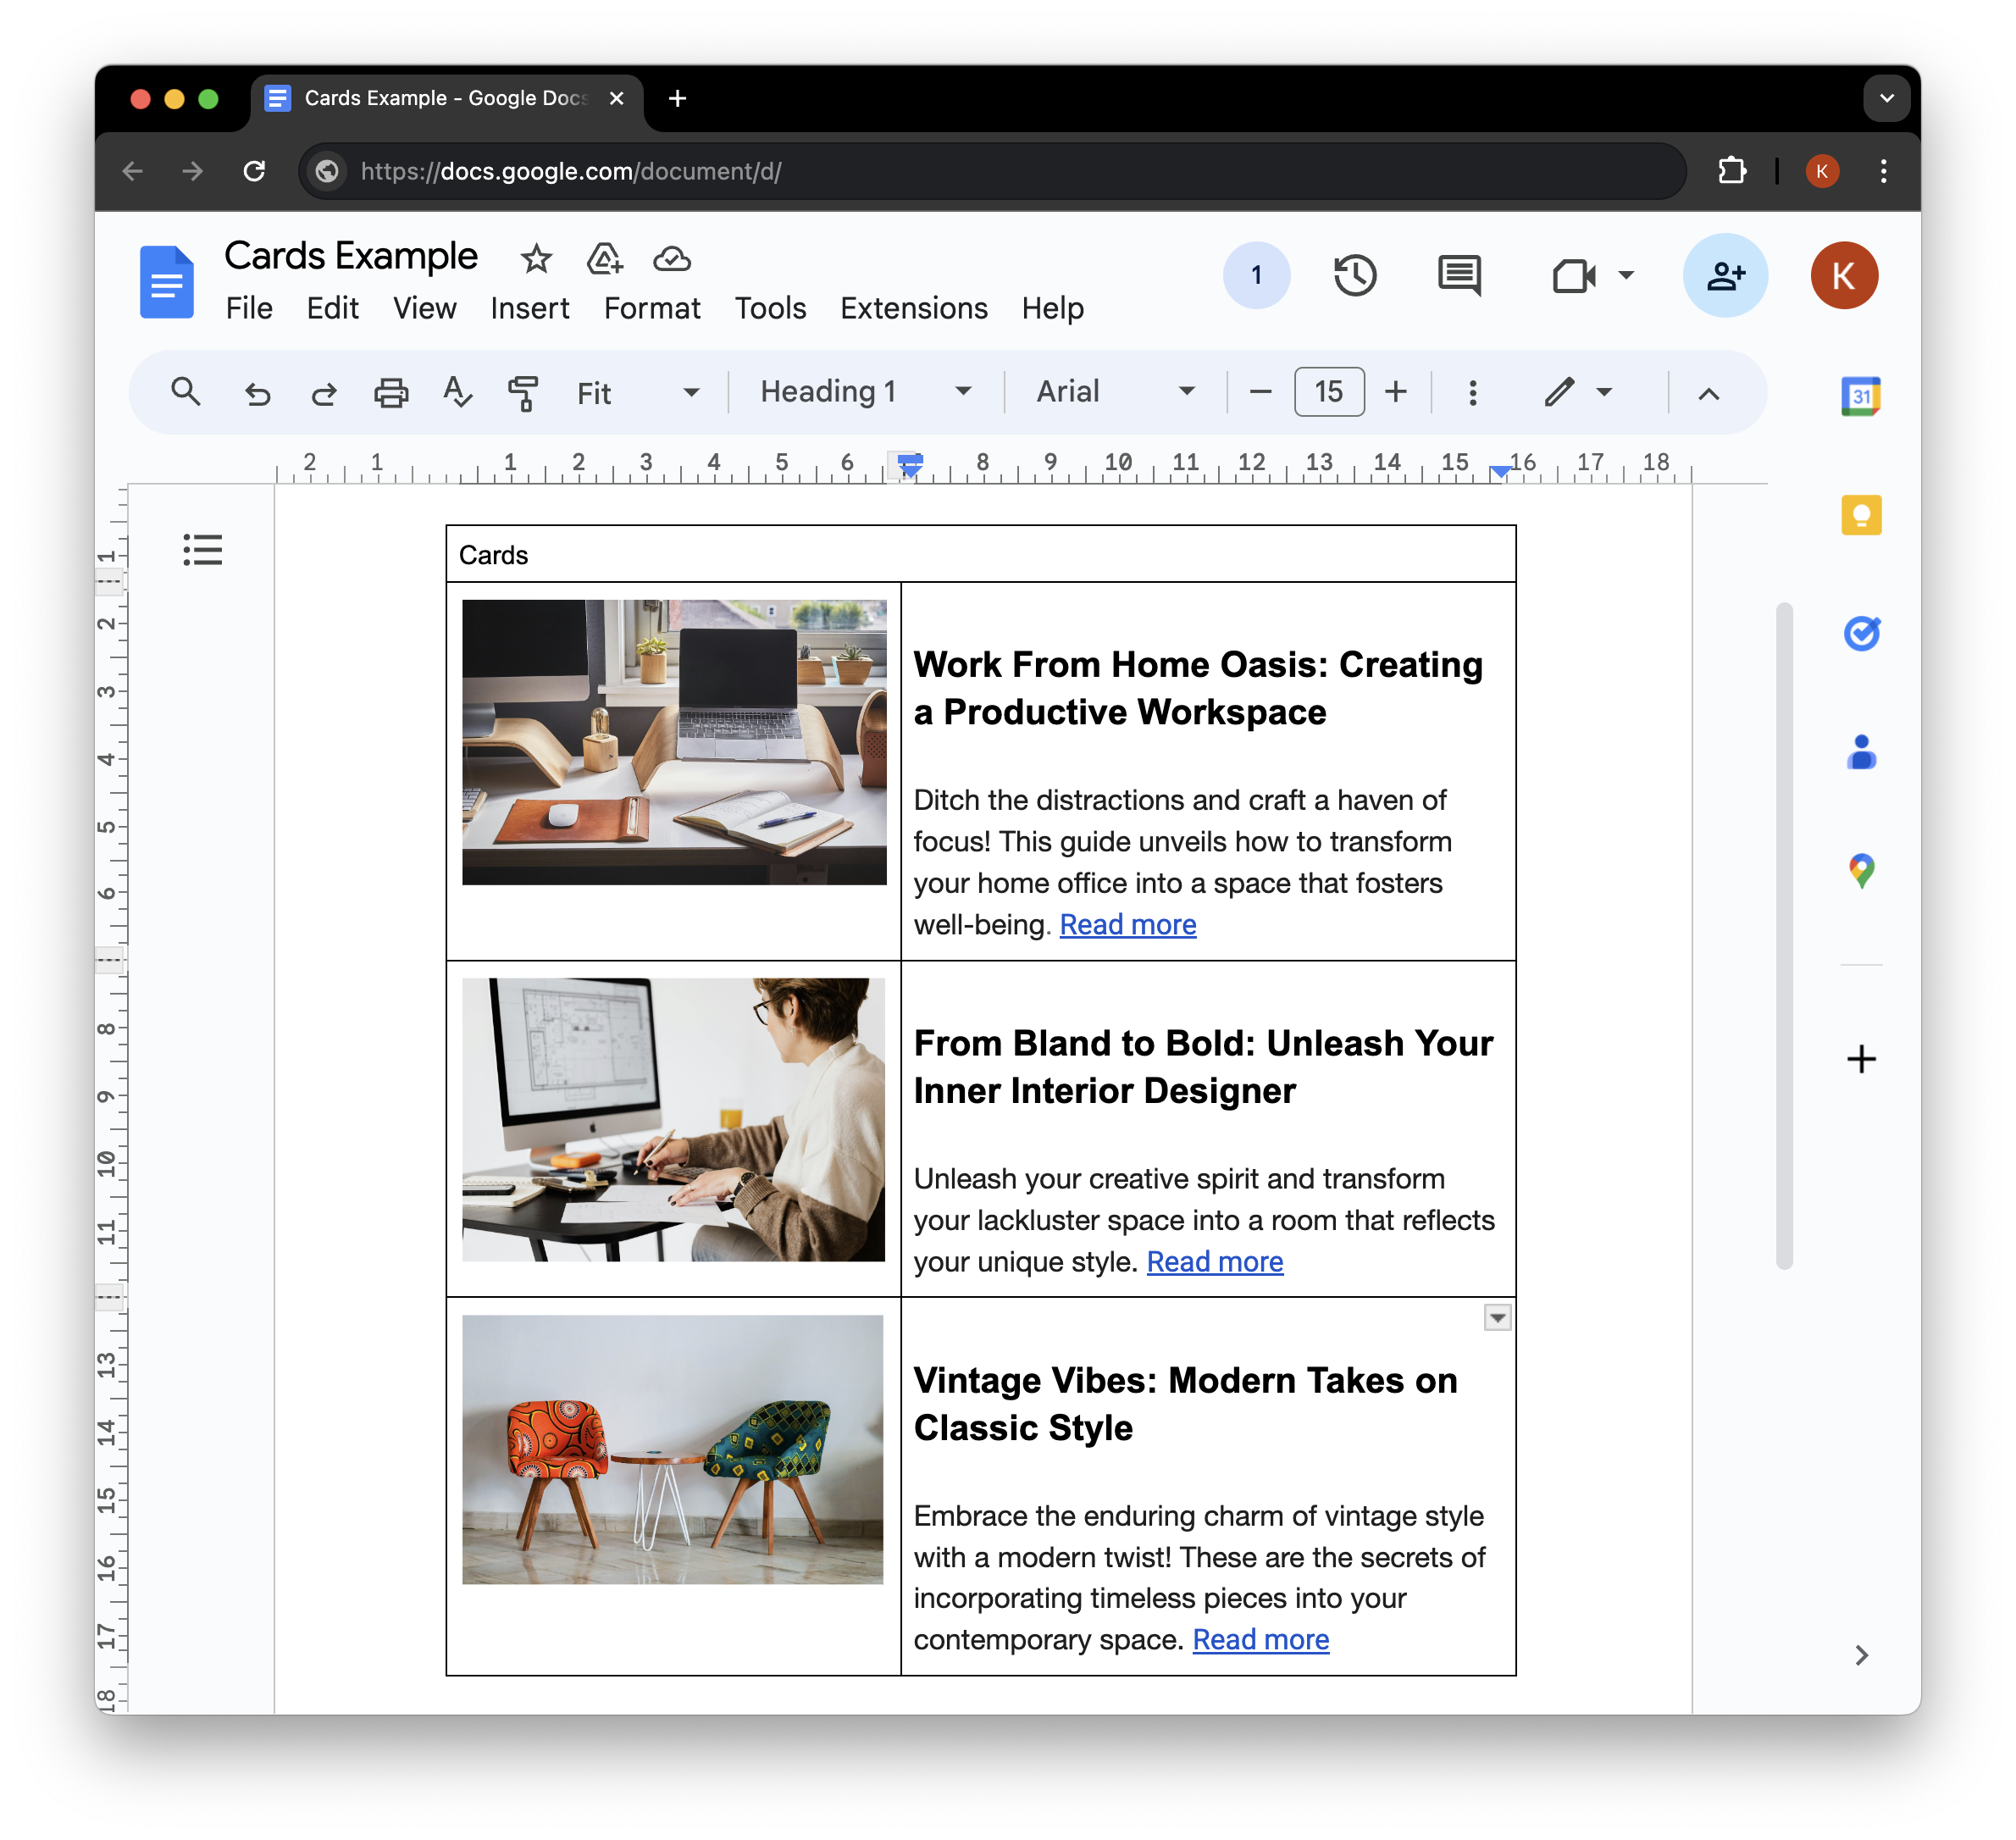
Task: Hide the side panel arrow
Action: tap(1860, 1655)
